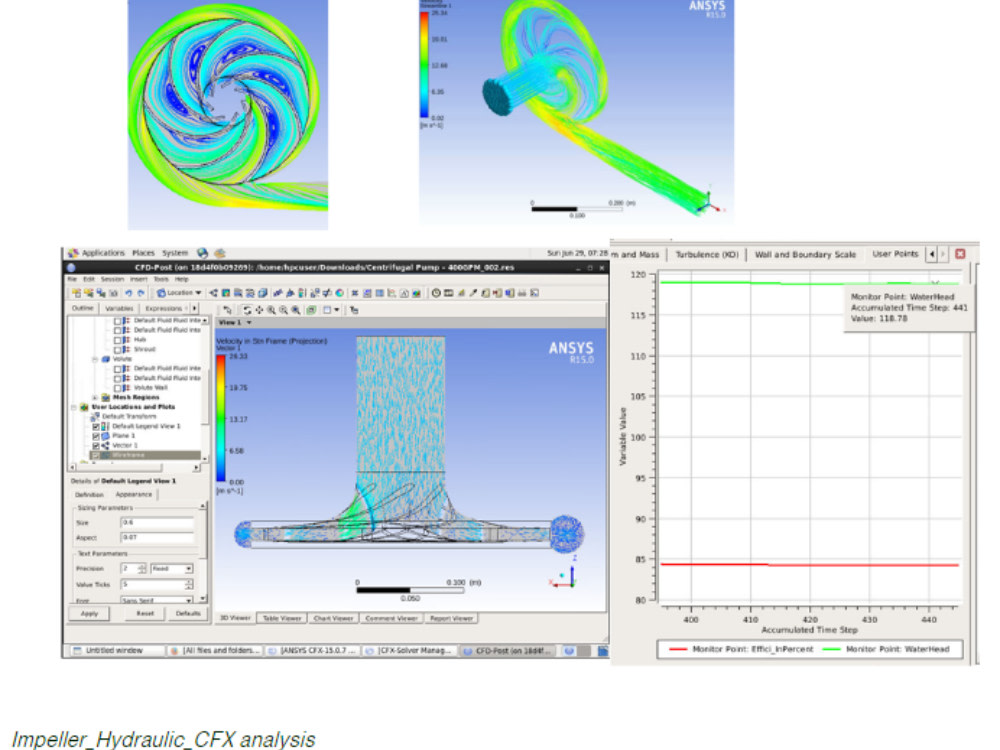Open the Timestep Selector clock icon
Image resolution: width=1000 pixels, height=750 pixels.
tap(436, 293)
